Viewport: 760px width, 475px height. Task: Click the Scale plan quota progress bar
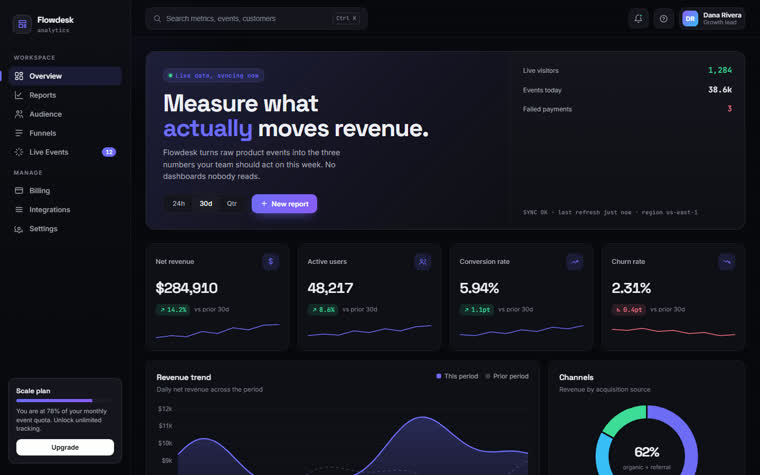(65, 400)
